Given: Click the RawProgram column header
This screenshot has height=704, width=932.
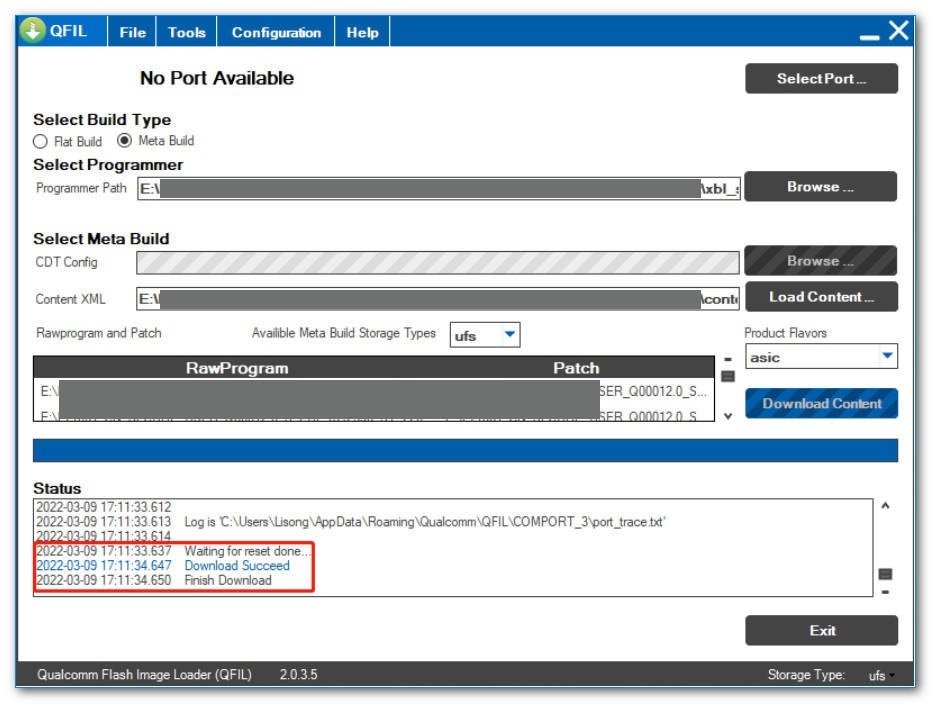Looking at the screenshot, I should [237, 368].
